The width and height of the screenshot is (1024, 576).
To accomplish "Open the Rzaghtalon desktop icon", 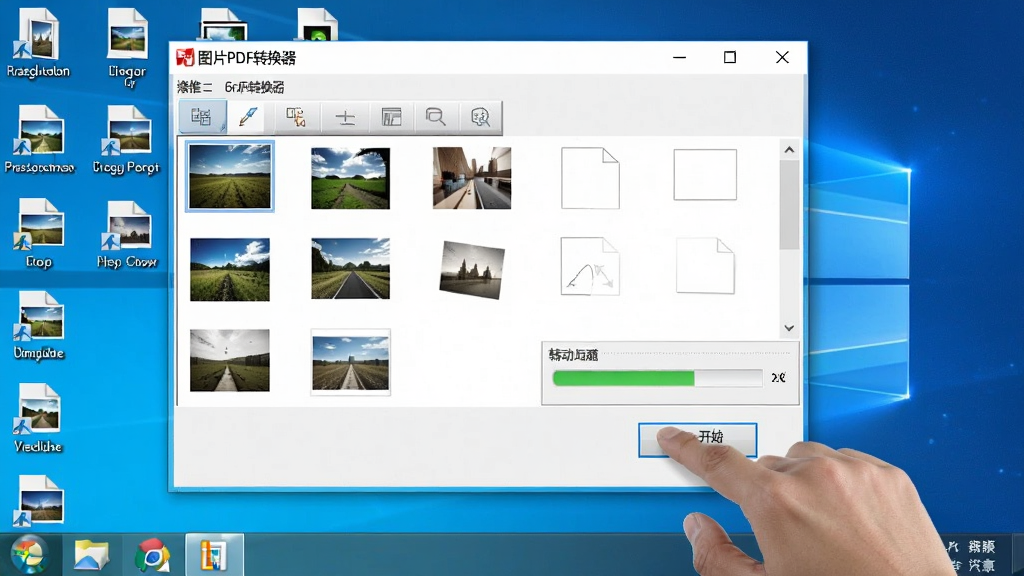I will 39,42.
